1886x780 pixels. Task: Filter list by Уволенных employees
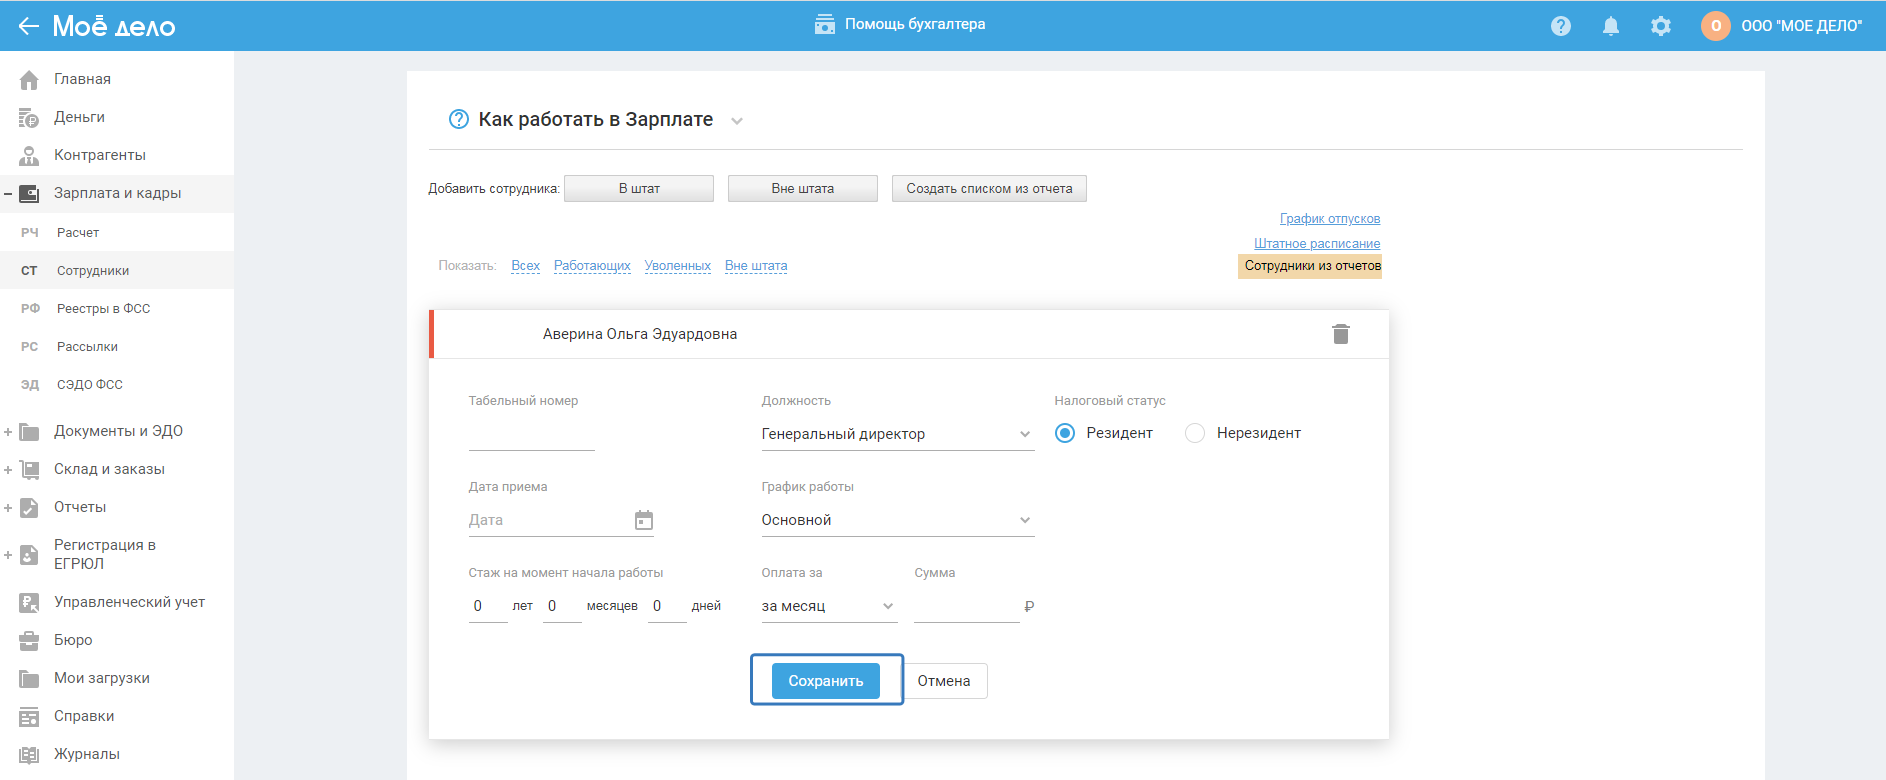pos(677,266)
